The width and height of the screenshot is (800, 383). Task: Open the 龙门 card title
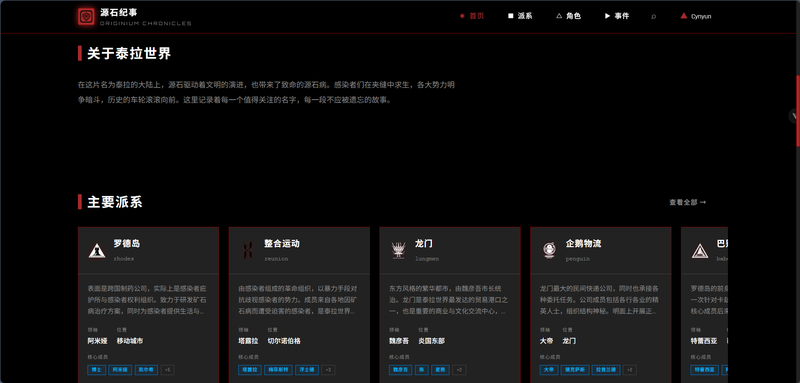[424, 244]
